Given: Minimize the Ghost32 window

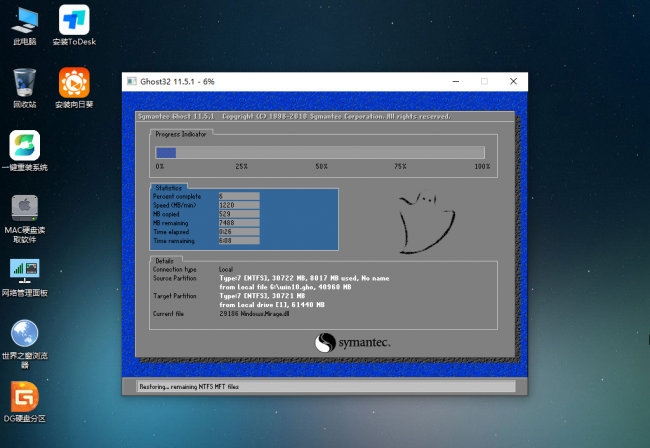Looking at the screenshot, I should [x=456, y=81].
